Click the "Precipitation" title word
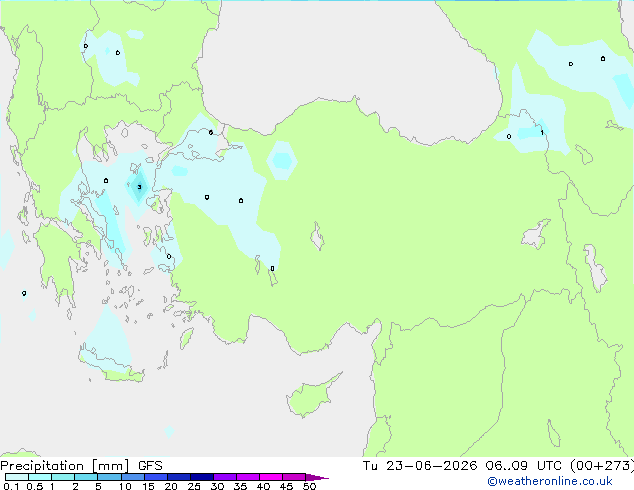 [x=42, y=466]
